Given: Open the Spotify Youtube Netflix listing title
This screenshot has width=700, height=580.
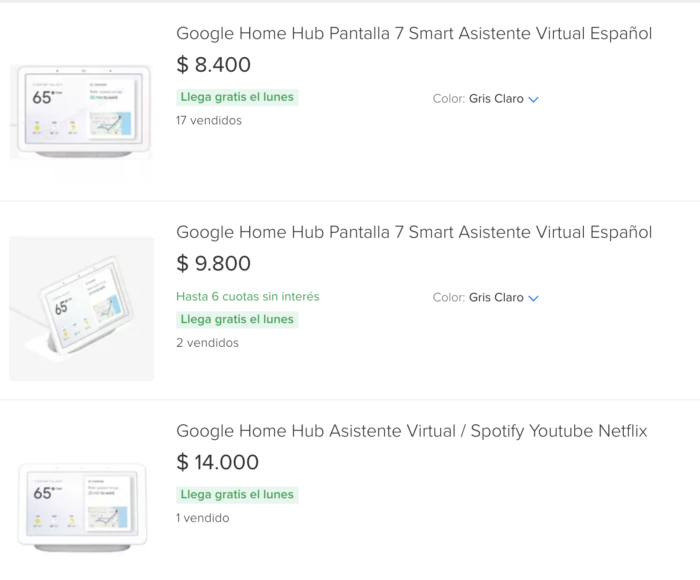Looking at the screenshot, I should point(412,431).
